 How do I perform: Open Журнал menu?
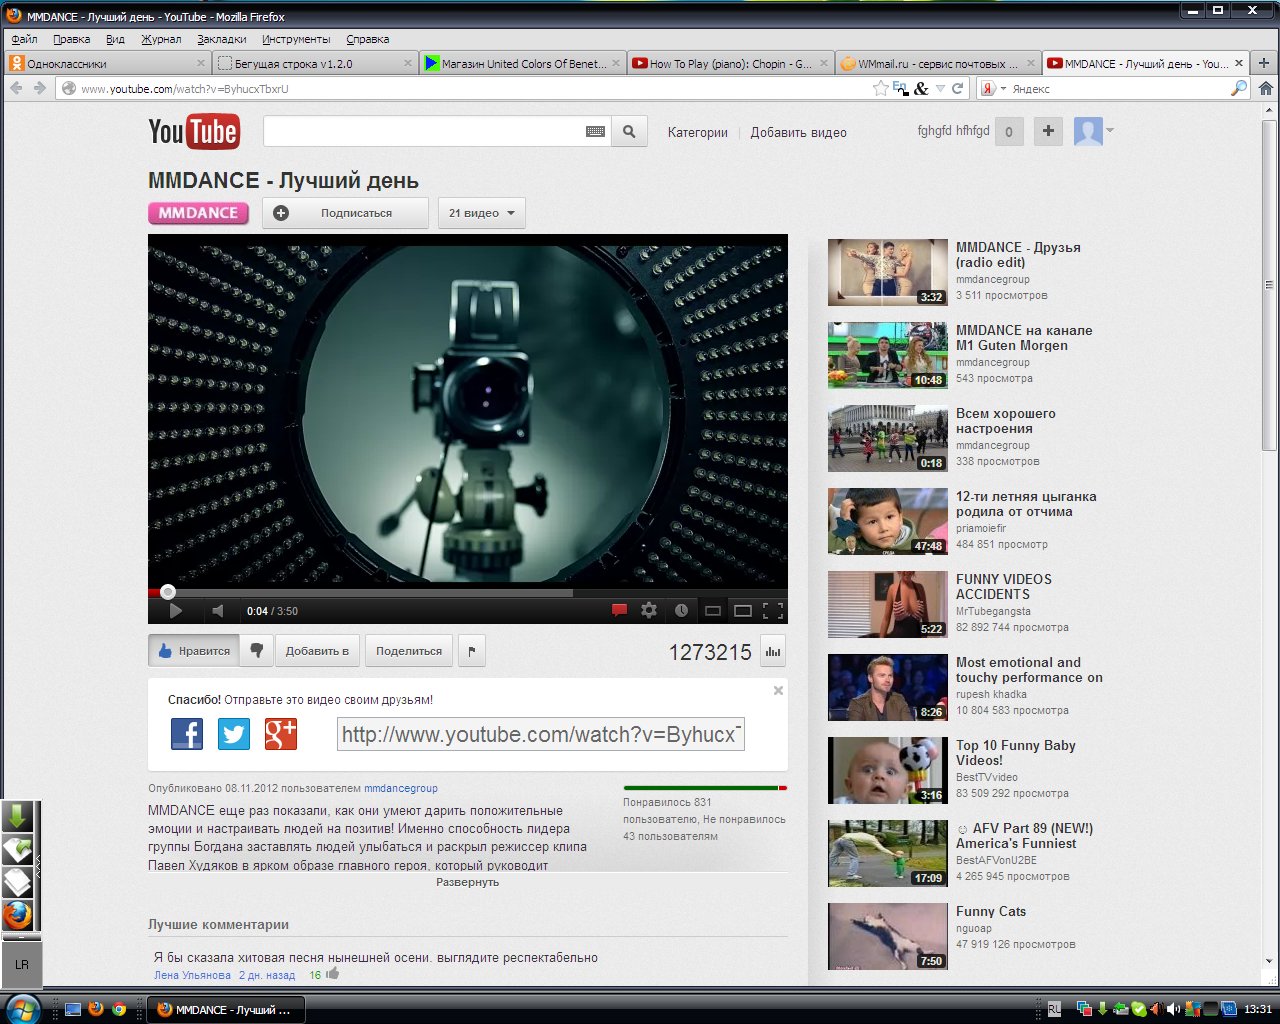click(161, 39)
